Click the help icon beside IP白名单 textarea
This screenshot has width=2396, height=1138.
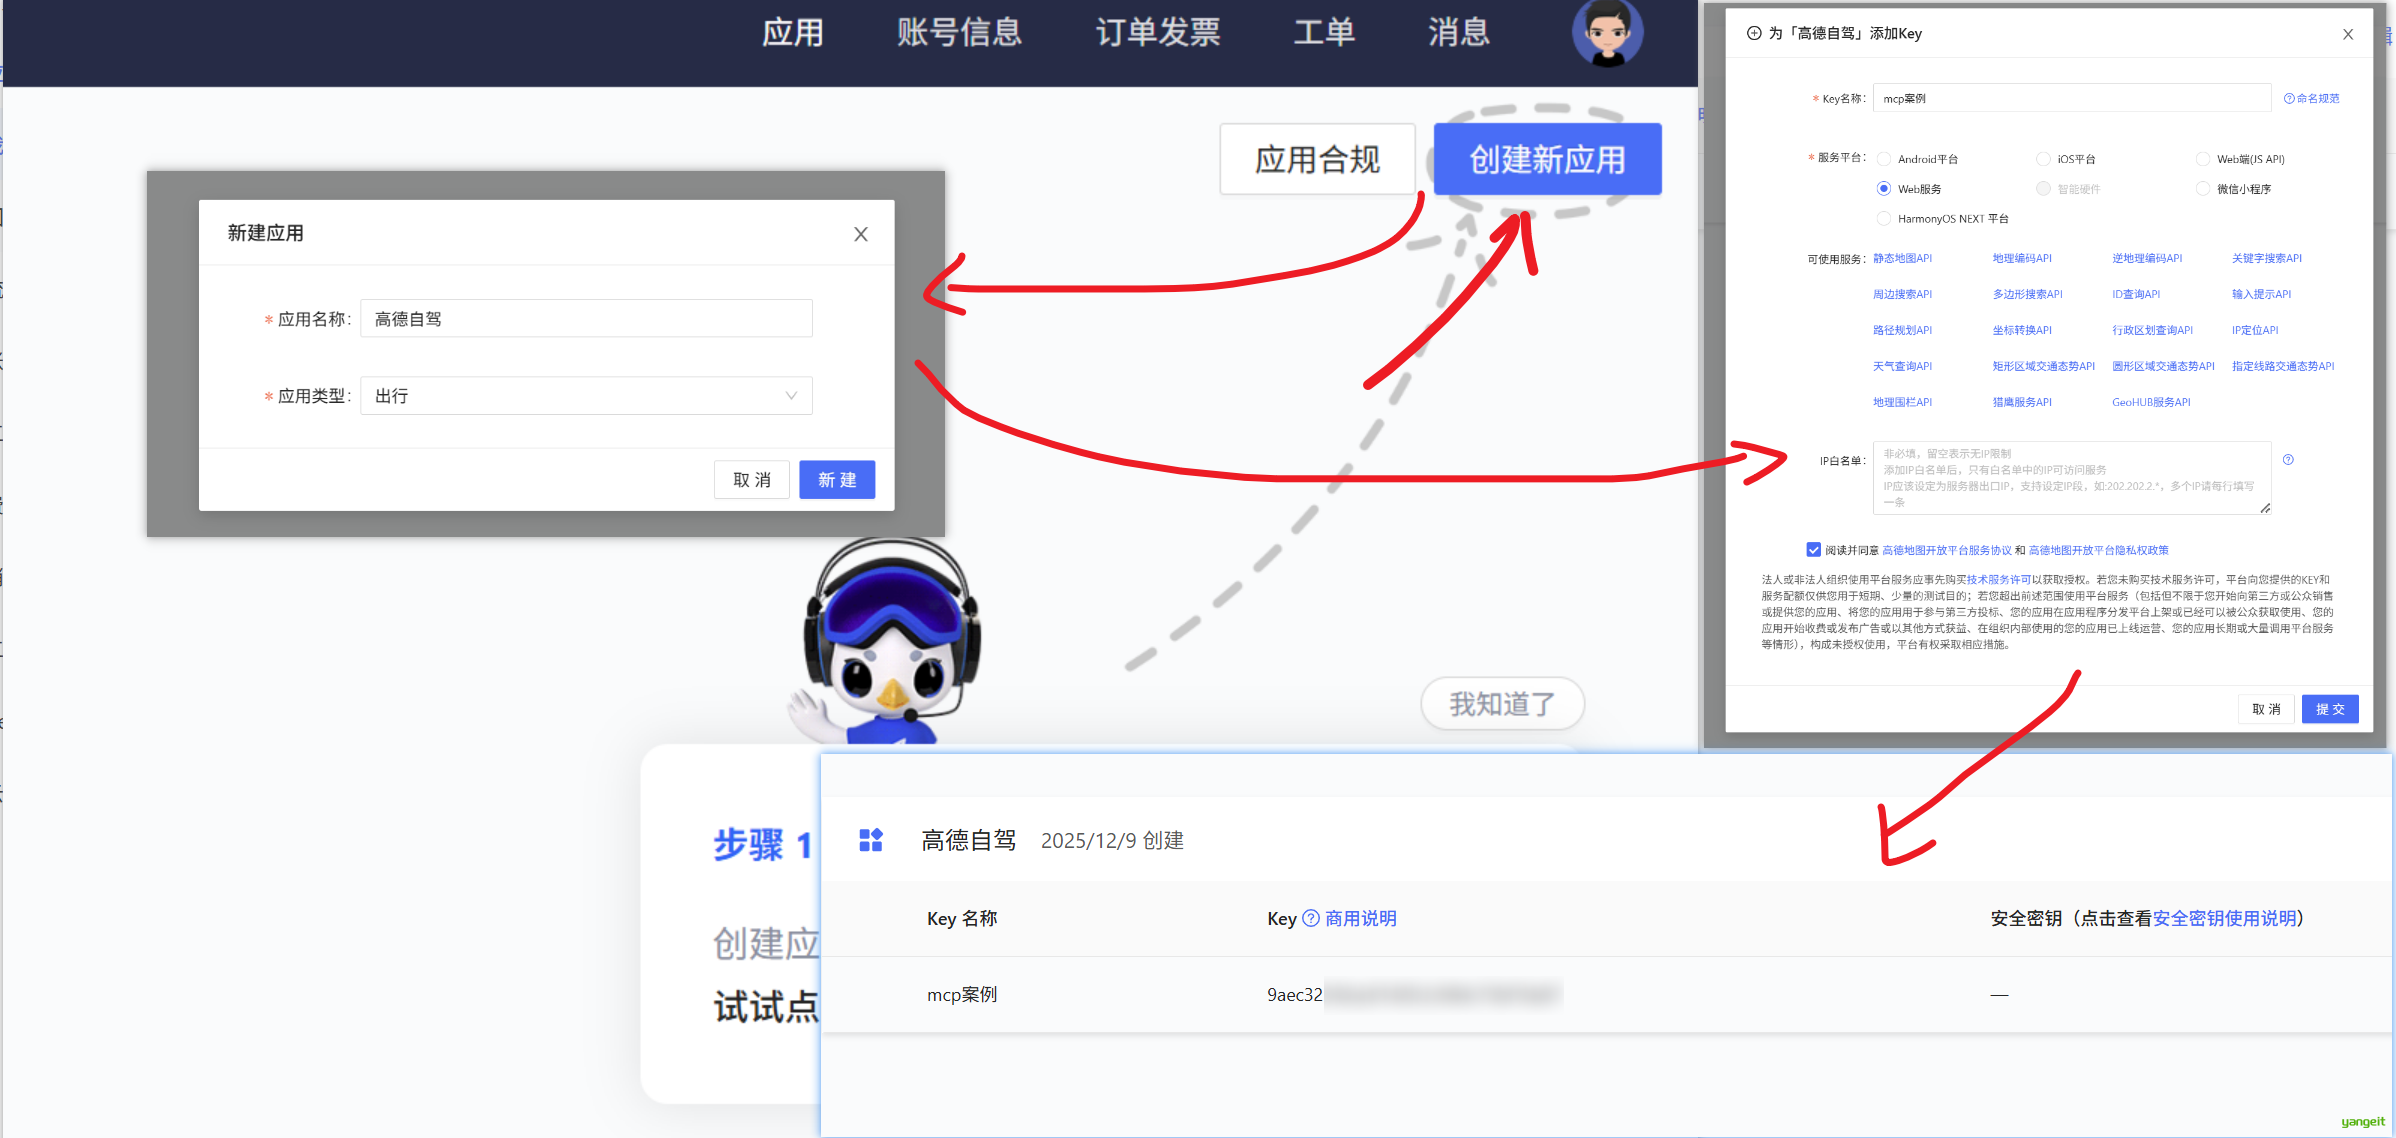coord(2288,459)
